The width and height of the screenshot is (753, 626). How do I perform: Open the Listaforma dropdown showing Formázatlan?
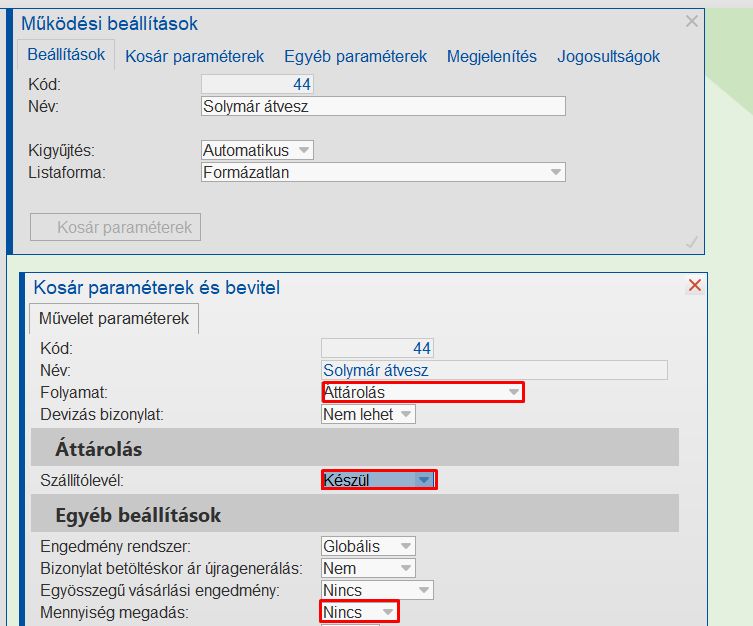[555, 172]
